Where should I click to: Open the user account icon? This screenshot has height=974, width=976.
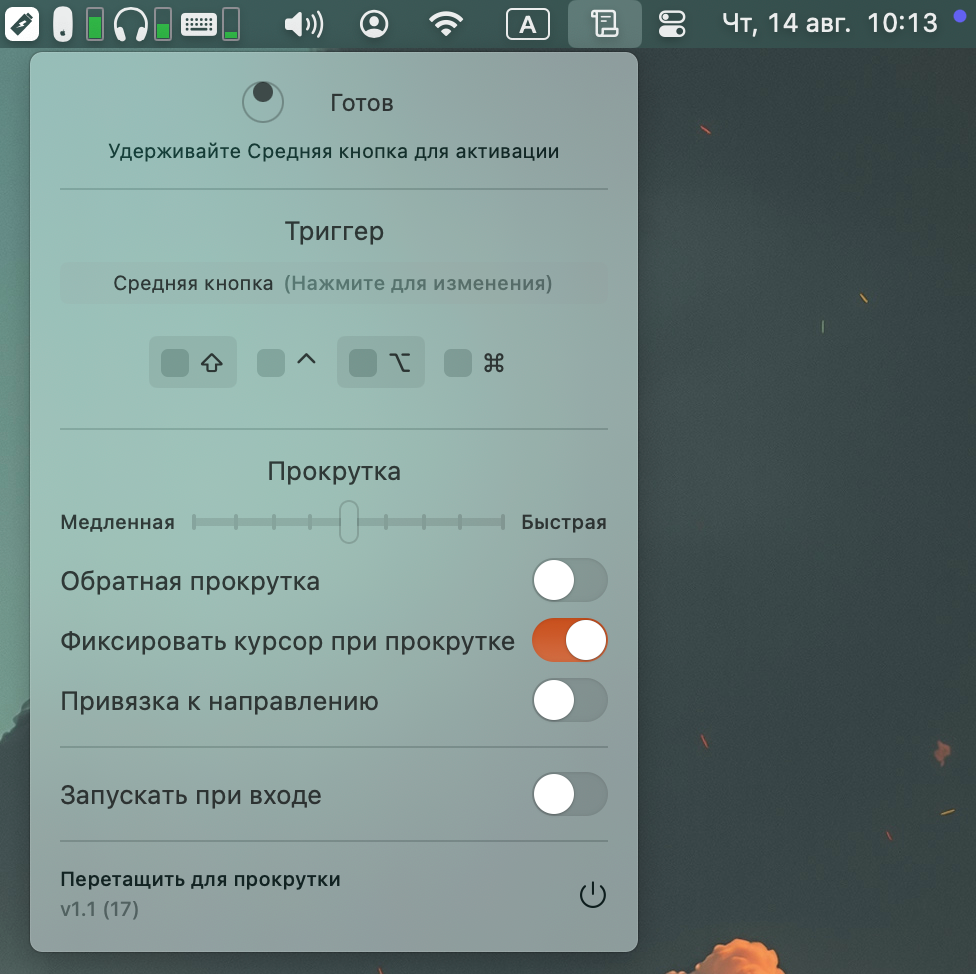pos(374,24)
